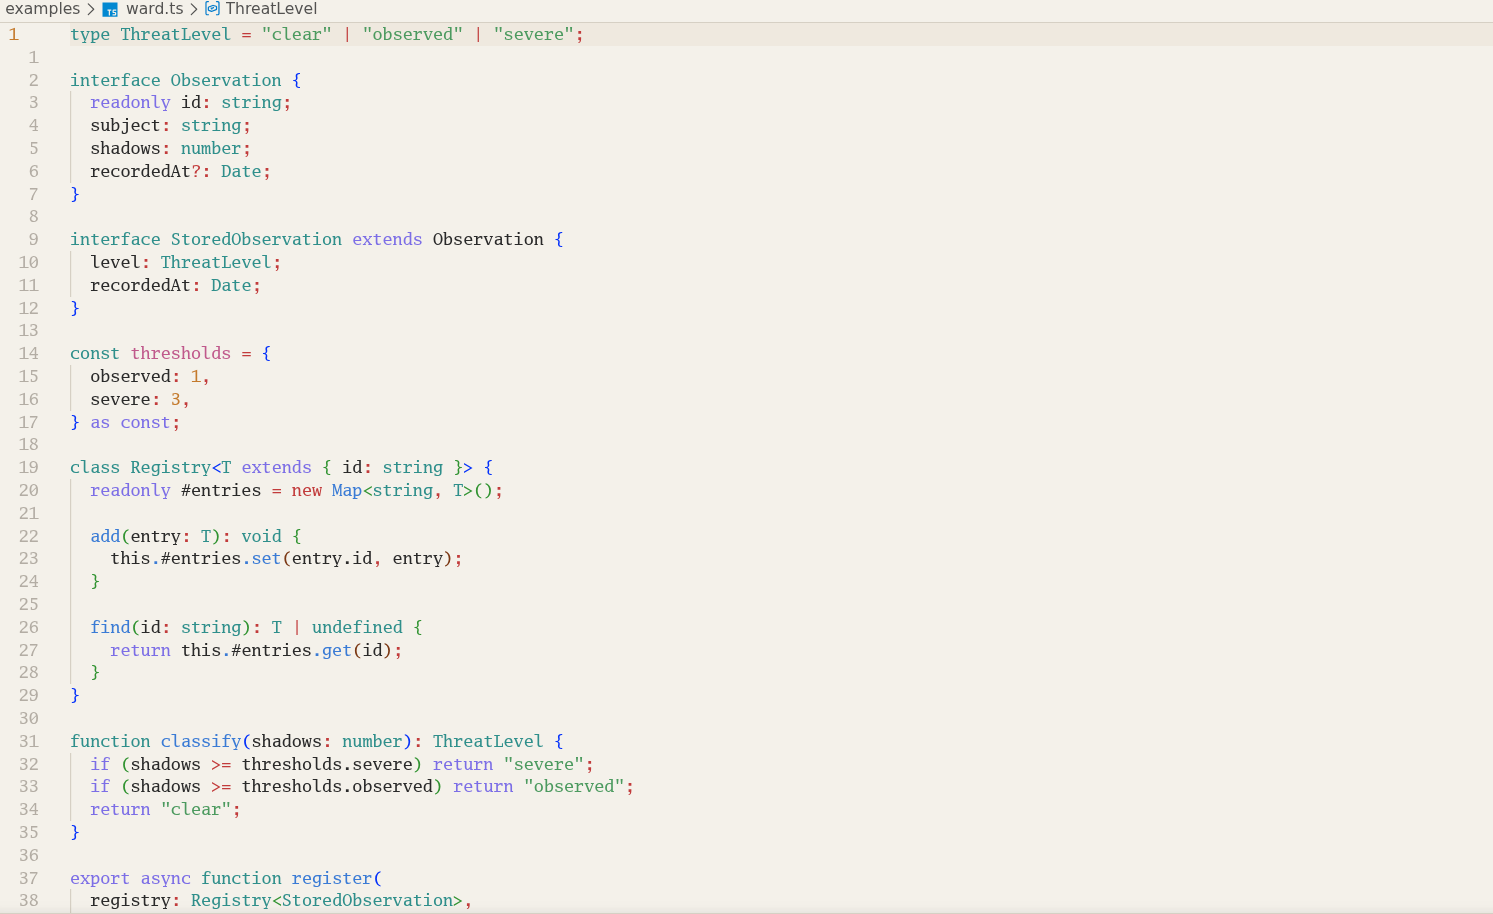Click the ".set" call on line 23
Image resolution: width=1493 pixels, height=914 pixels.
[261, 558]
